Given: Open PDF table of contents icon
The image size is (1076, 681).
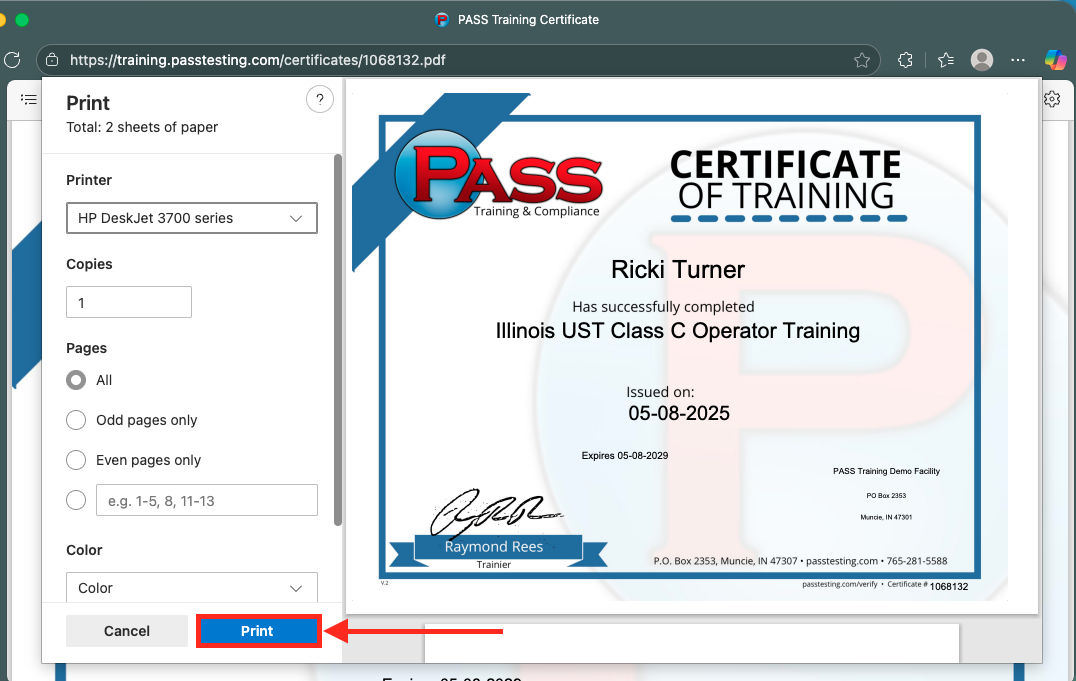Looking at the screenshot, I should click(29, 100).
